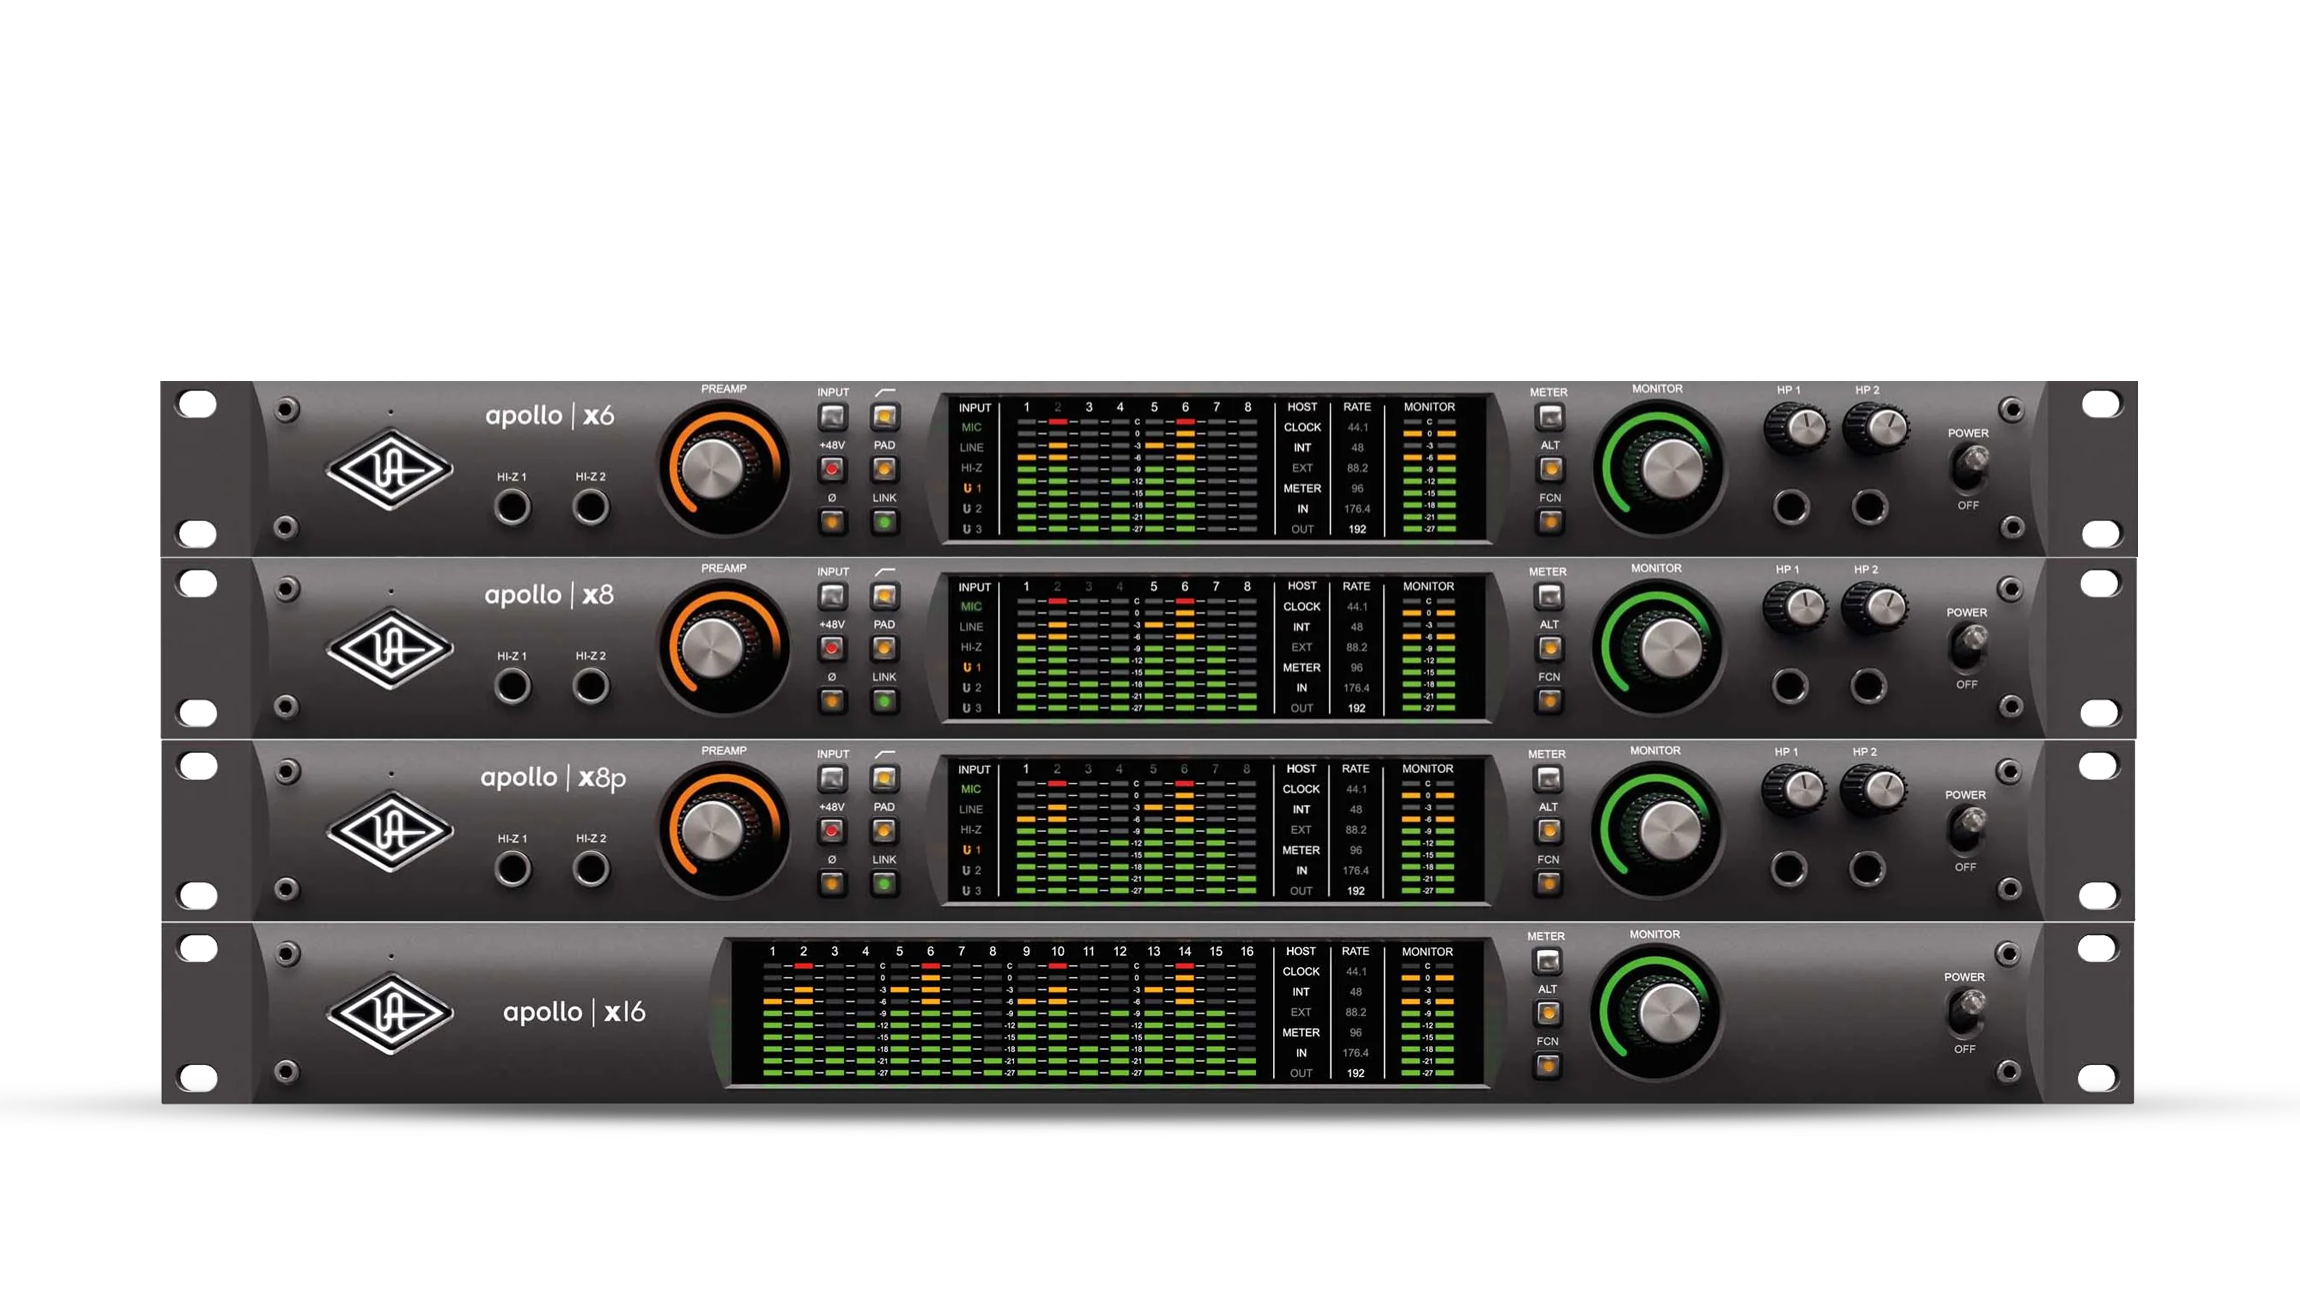Viewport: 2300px width, 1300px height.
Task: Click the HI-Z 2 jack on Apollo x6
Action: click(590, 507)
